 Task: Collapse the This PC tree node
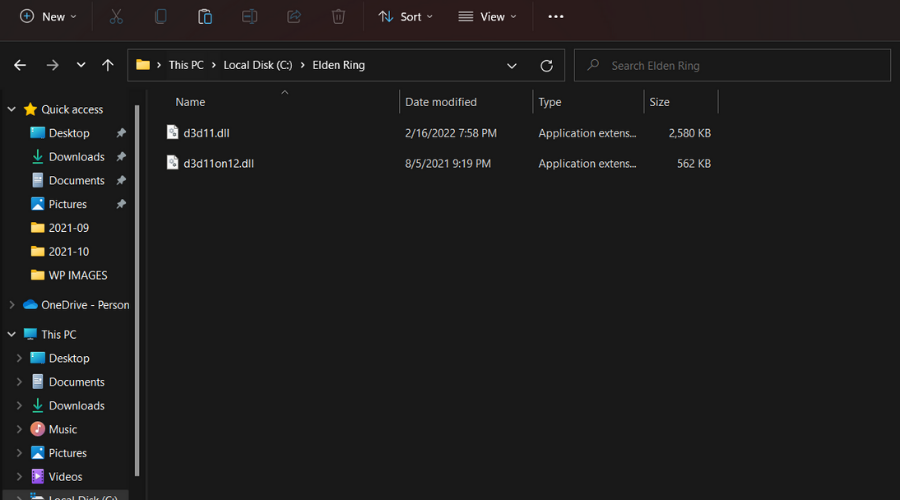[11, 334]
